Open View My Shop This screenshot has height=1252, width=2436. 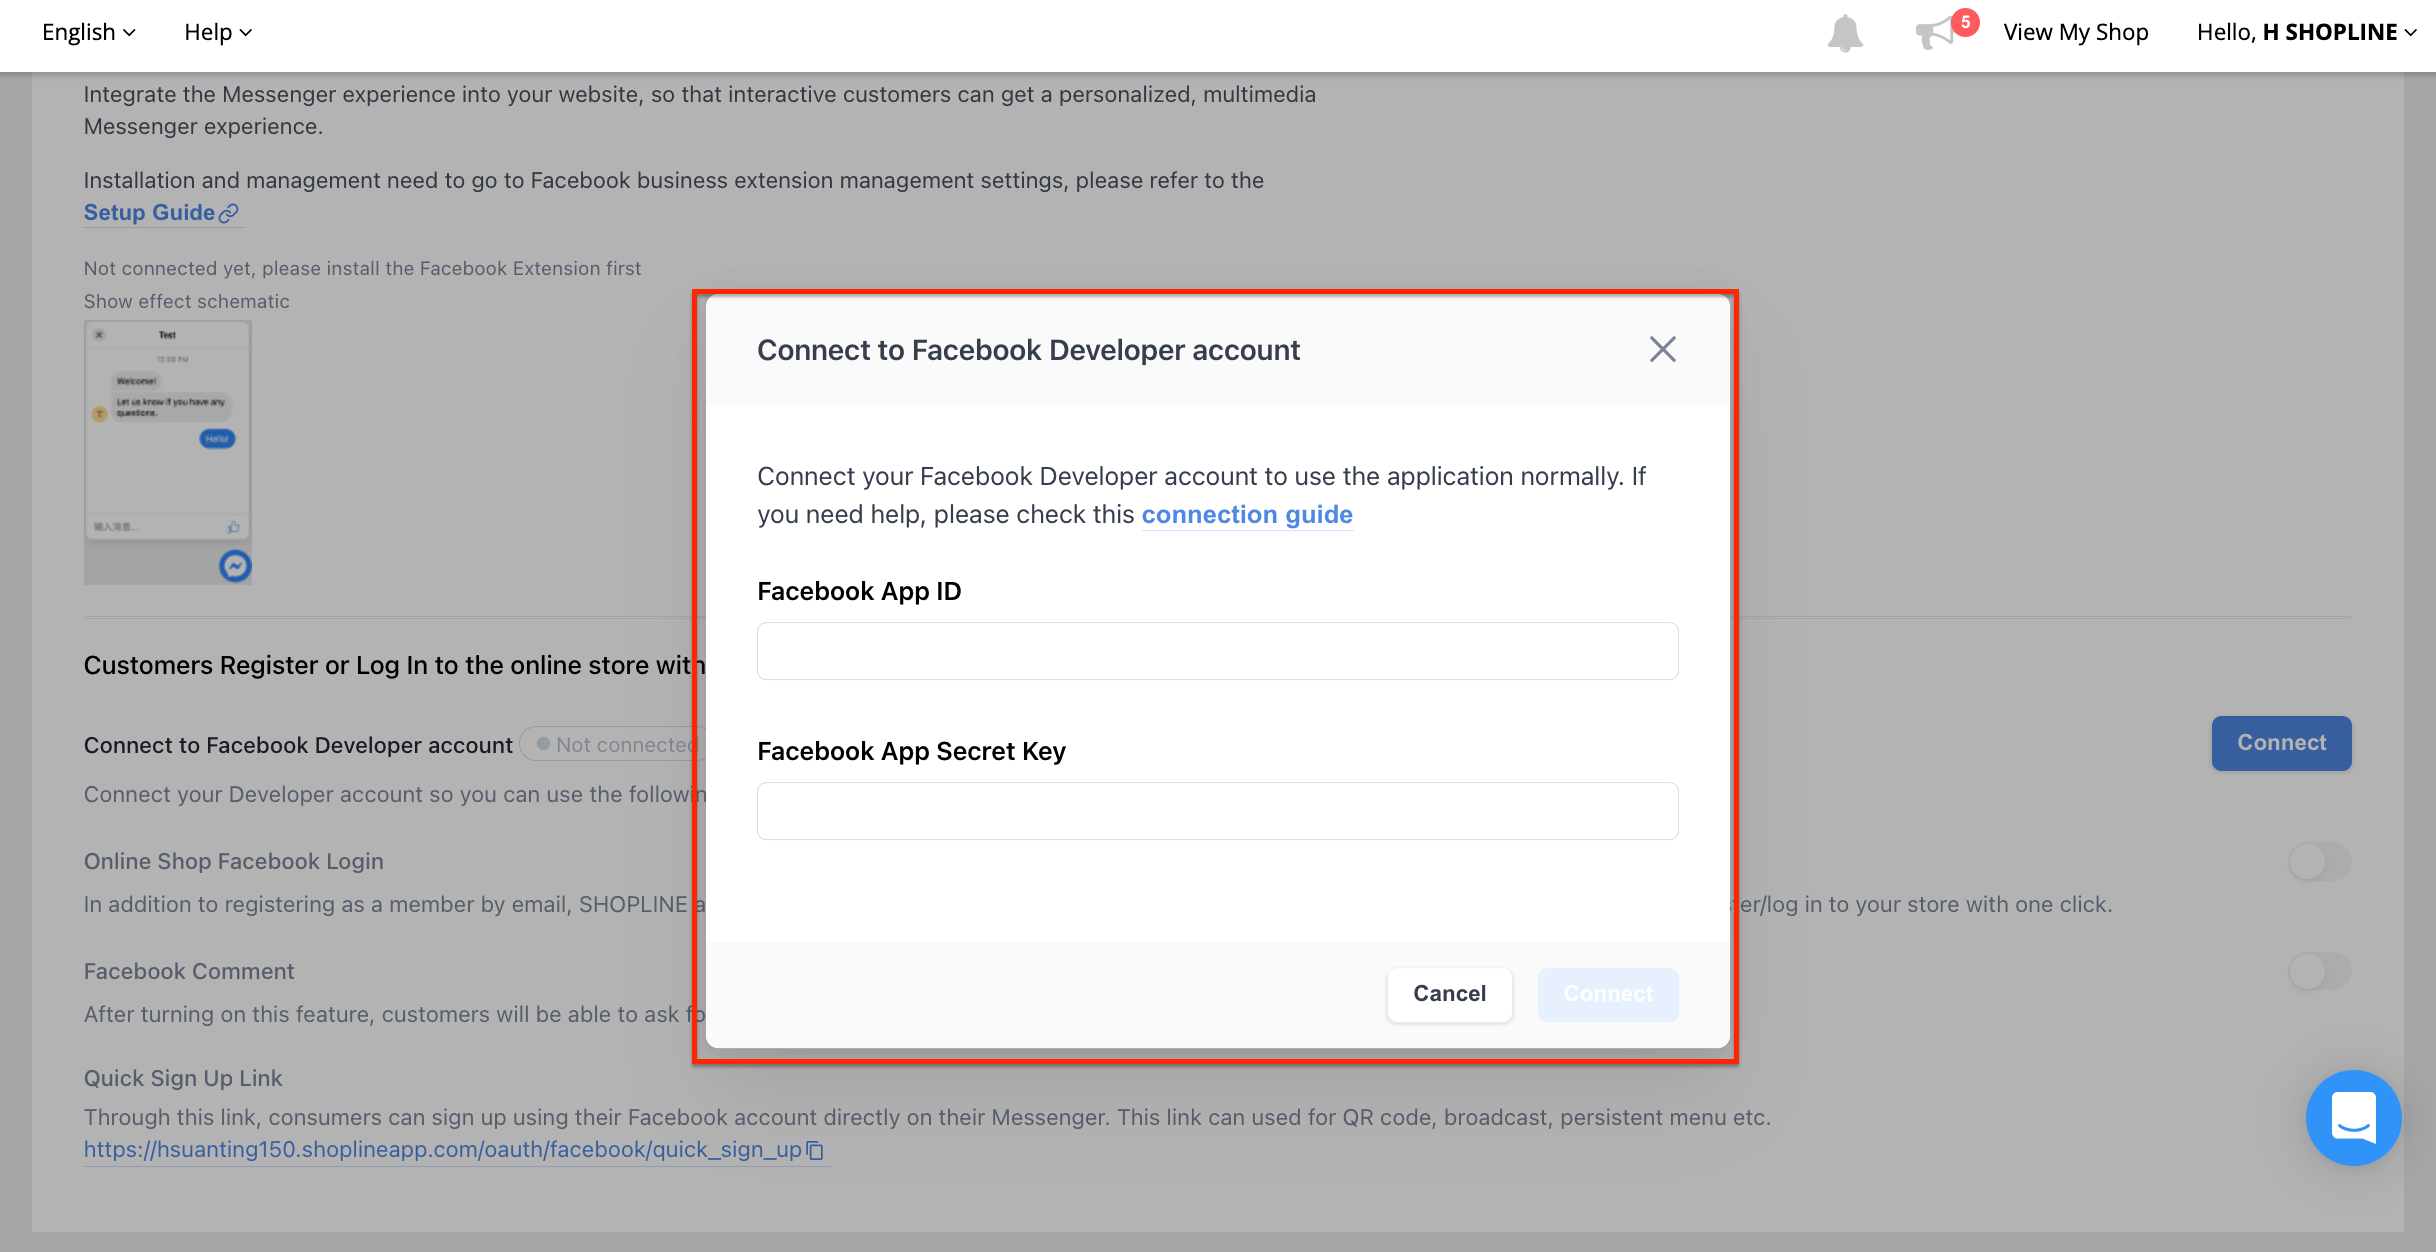click(2075, 32)
